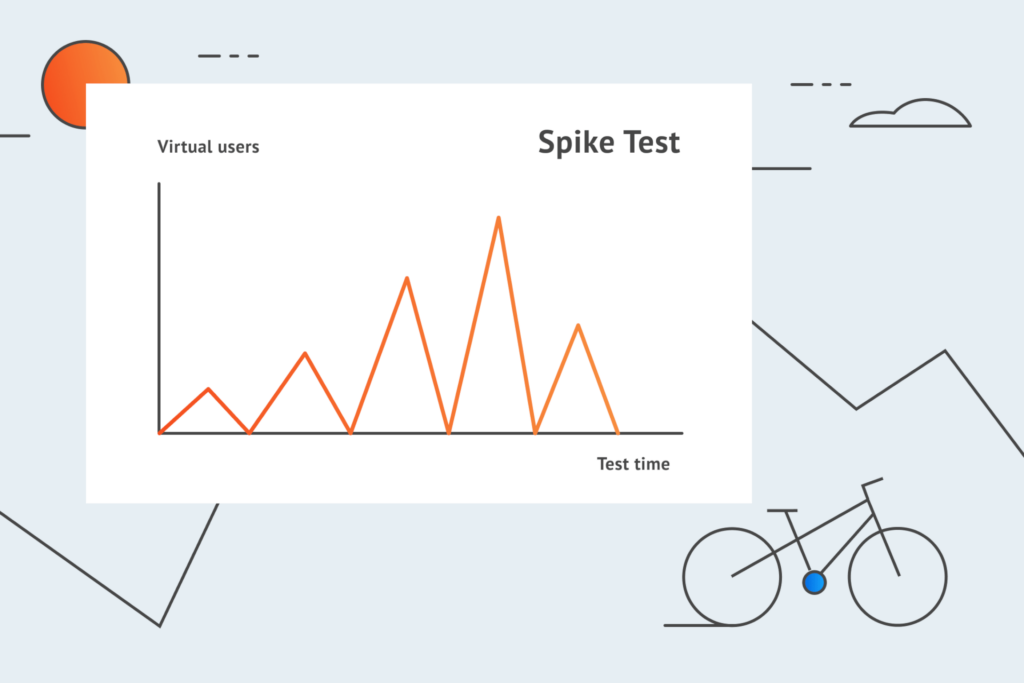Click the Test time axis label
Image resolution: width=1024 pixels, height=683 pixels.
(x=633, y=464)
